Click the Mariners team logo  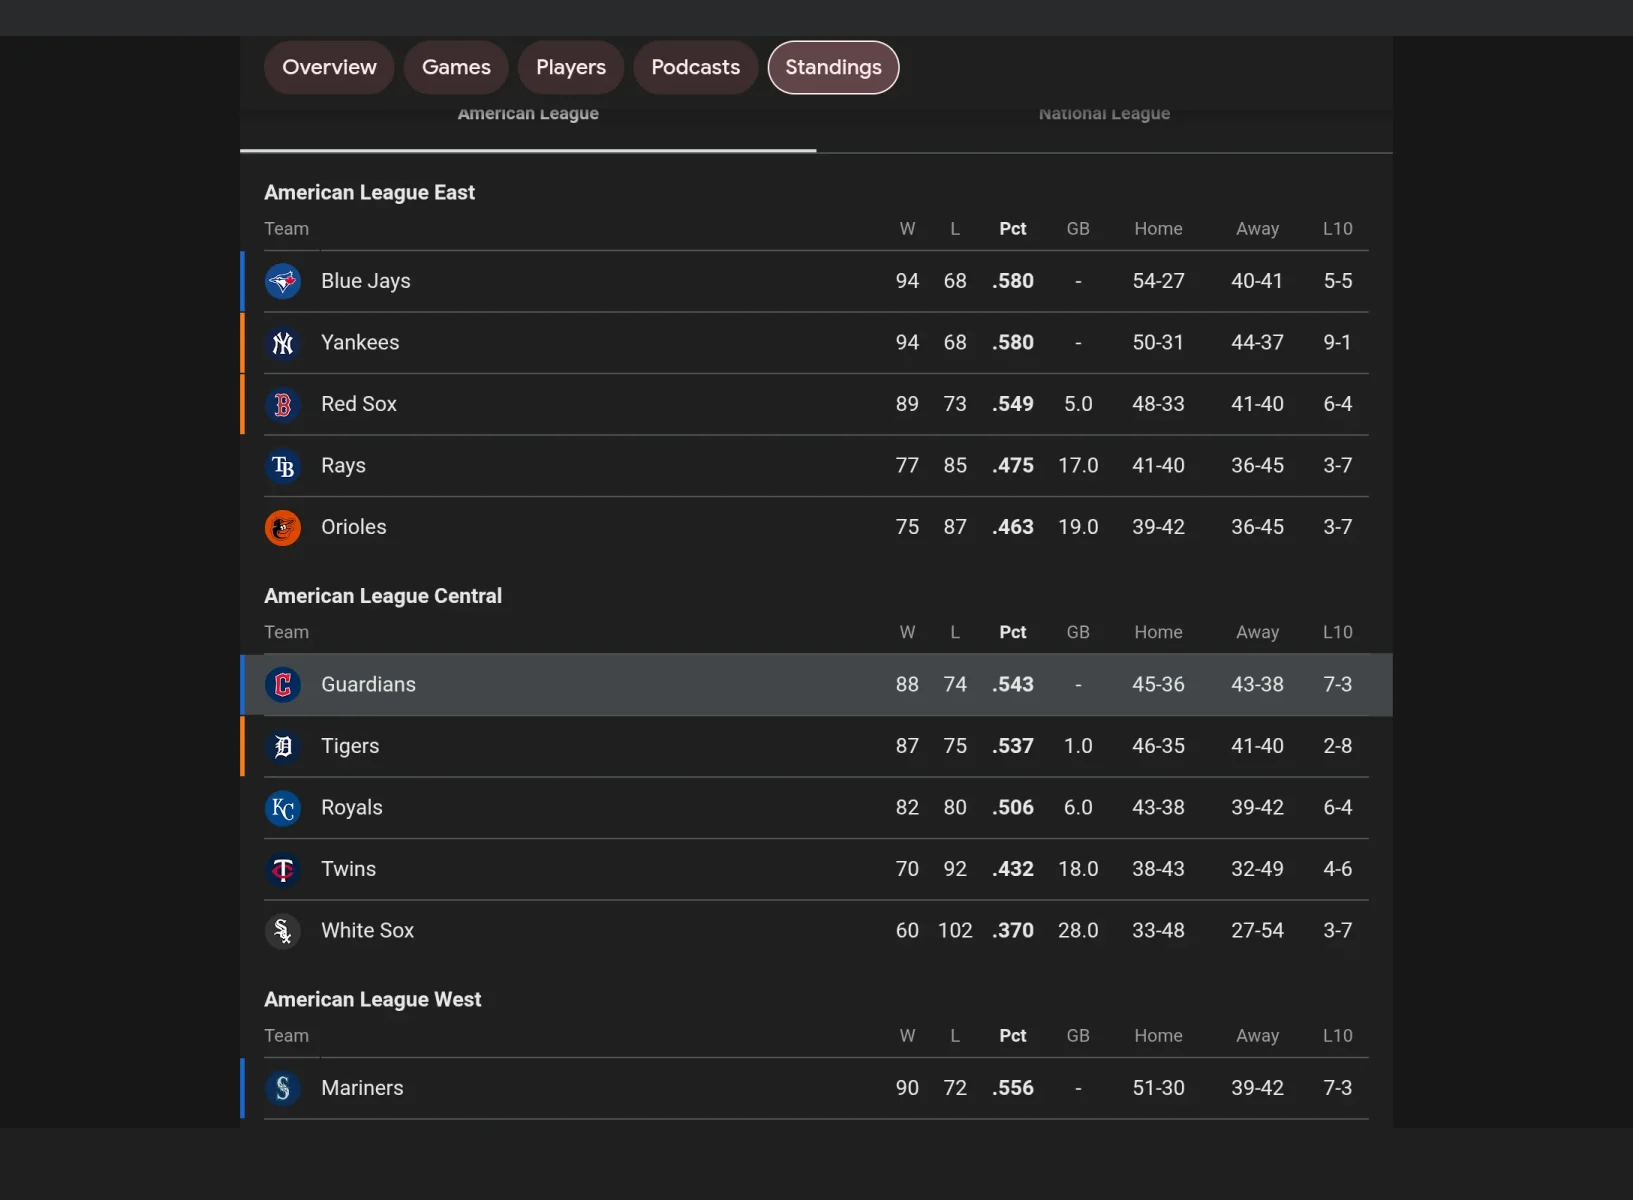[283, 1088]
